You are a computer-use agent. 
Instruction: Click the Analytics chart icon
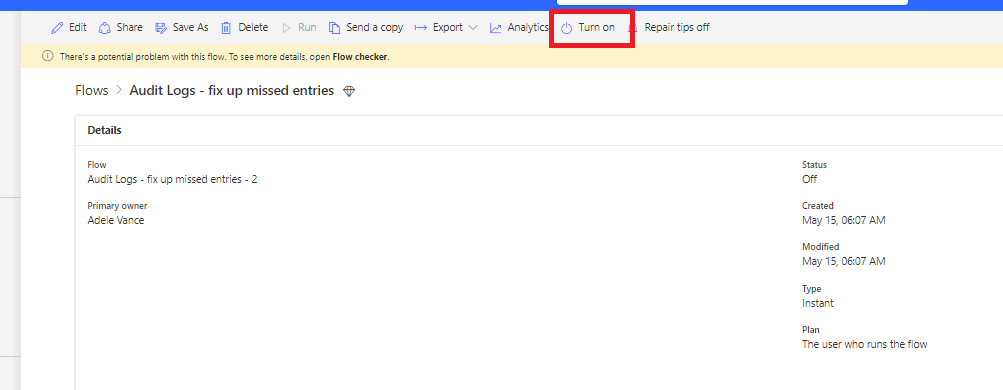click(x=496, y=28)
